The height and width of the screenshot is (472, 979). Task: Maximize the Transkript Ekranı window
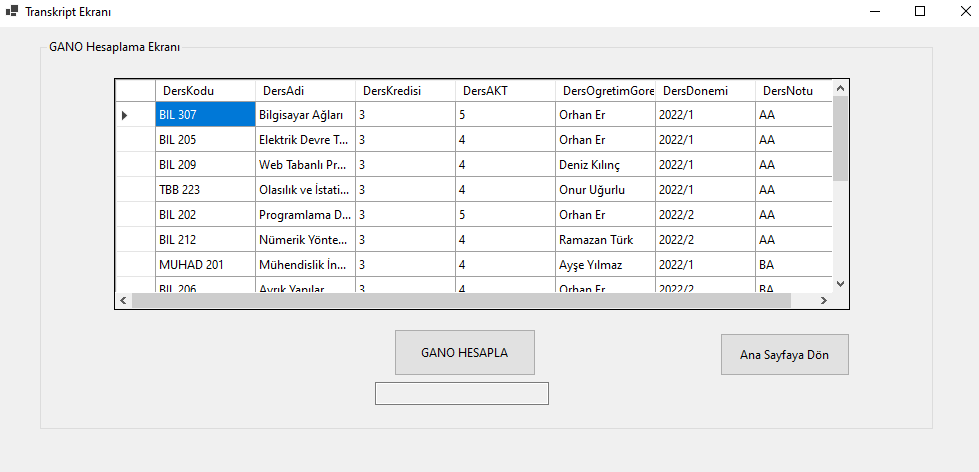coord(920,11)
